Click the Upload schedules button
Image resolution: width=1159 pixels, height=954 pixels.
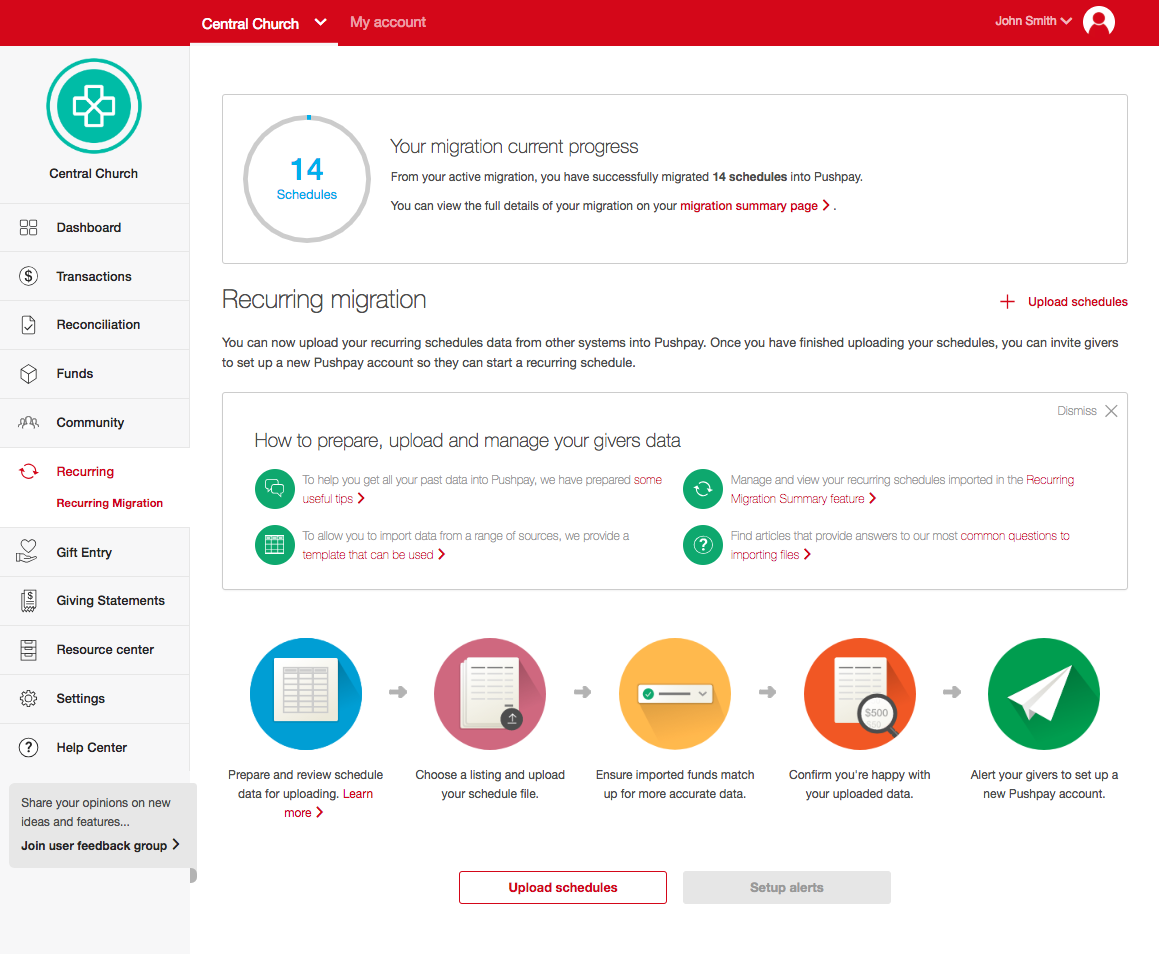(x=562, y=887)
